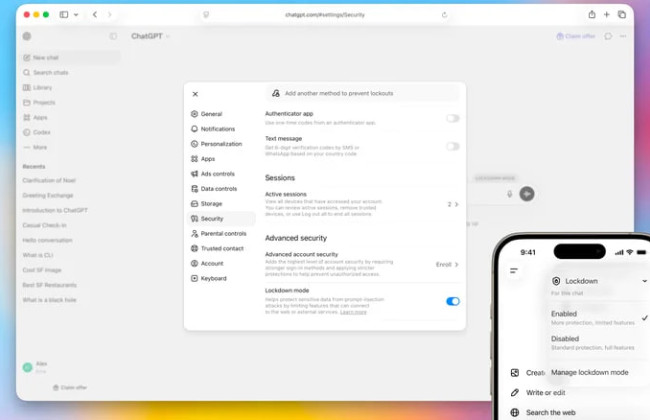Open Parental controls settings section
The image size is (650, 420).
pos(221,233)
